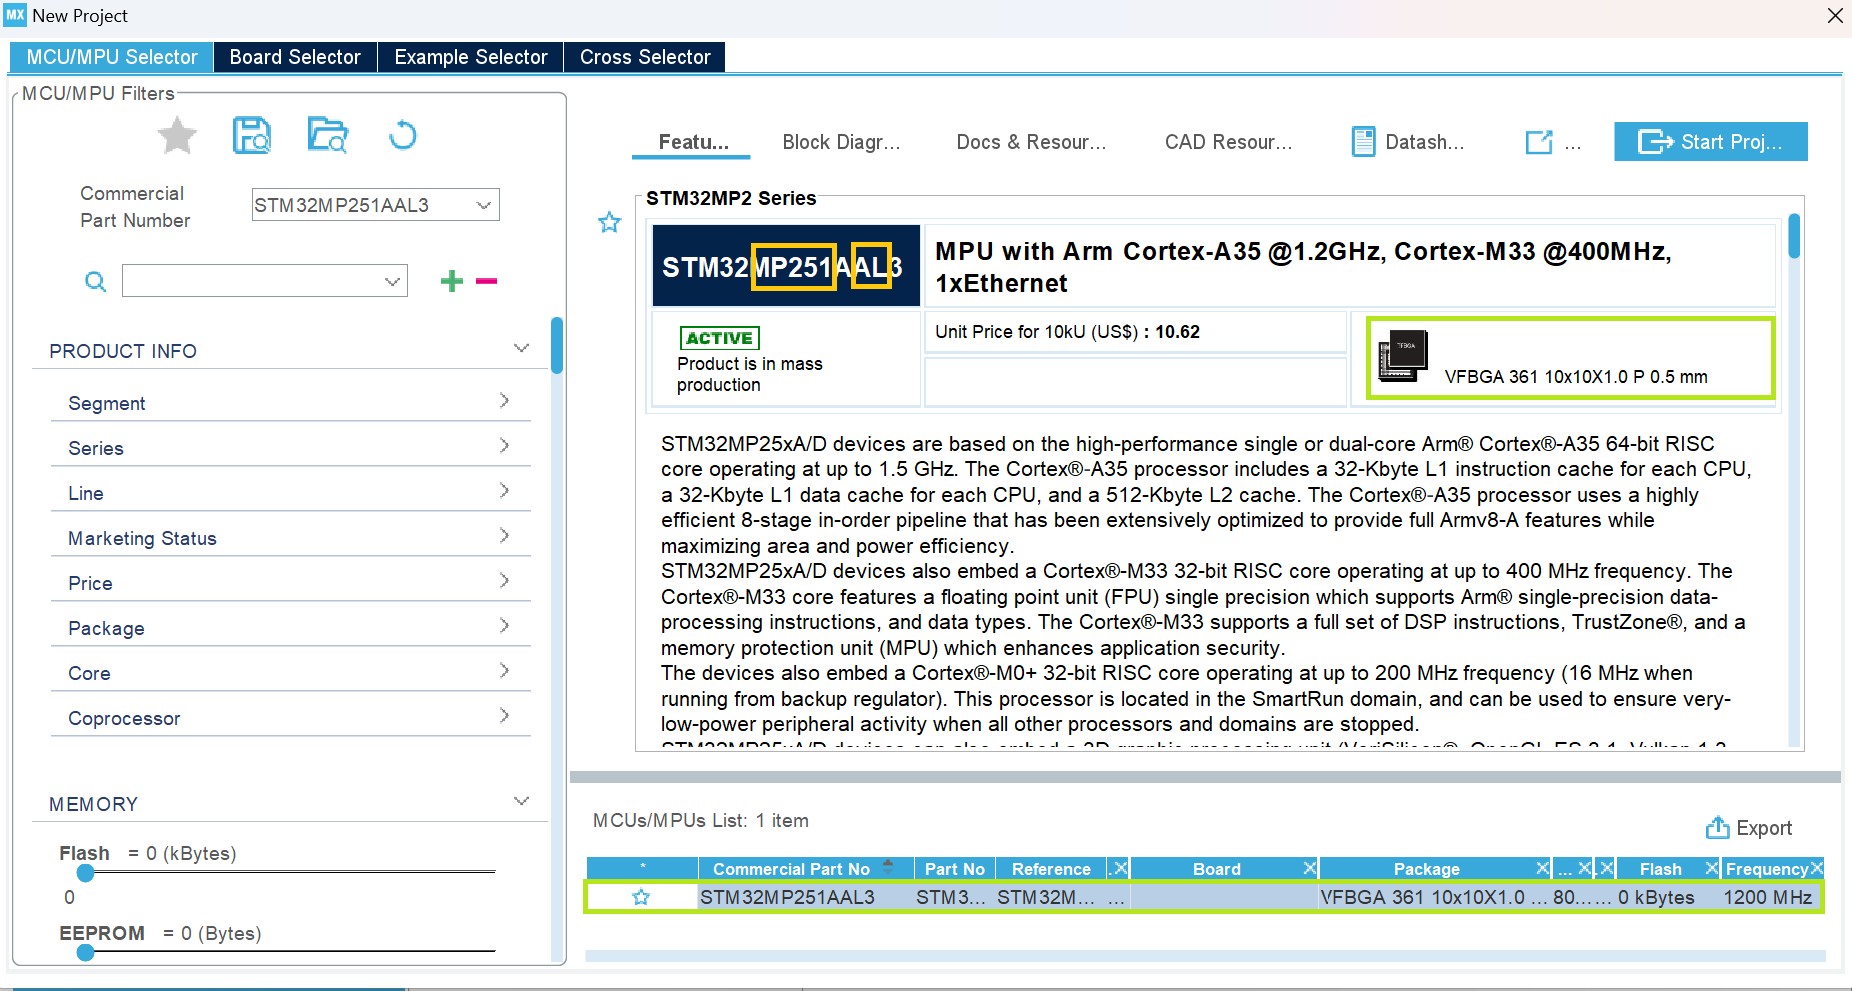The width and height of the screenshot is (1852, 991).
Task: Click the ACTIVE status badge
Action: pyautogui.click(x=719, y=338)
